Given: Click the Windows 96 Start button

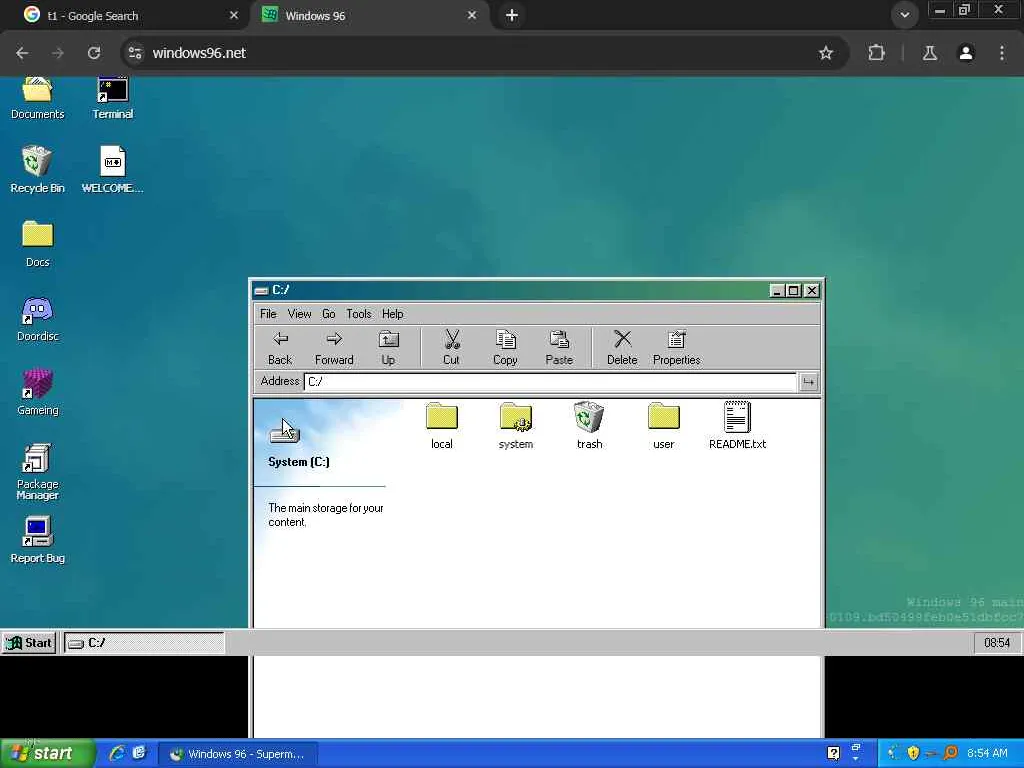Looking at the screenshot, I should point(29,643).
